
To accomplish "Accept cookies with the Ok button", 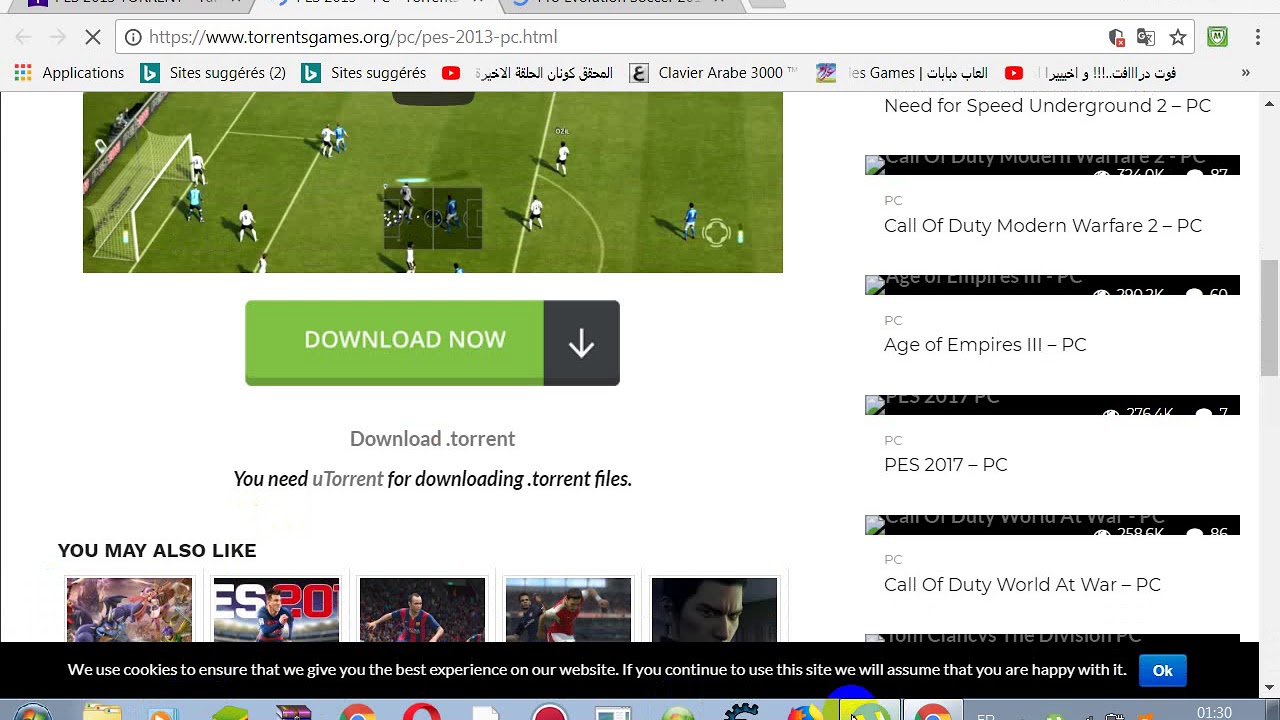I will click(x=1162, y=671).
